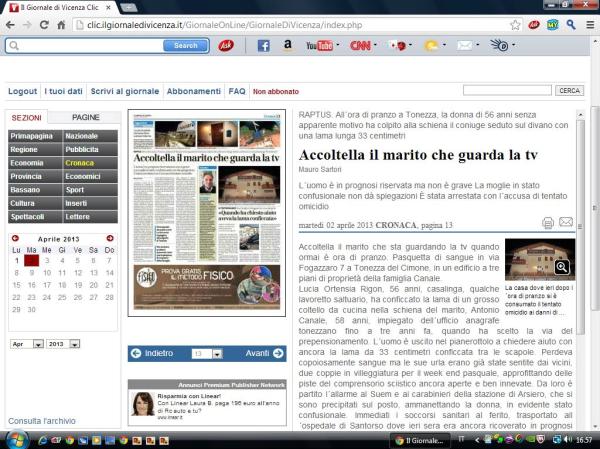
Task: Open the Sport section
Action: click(x=76, y=189)
